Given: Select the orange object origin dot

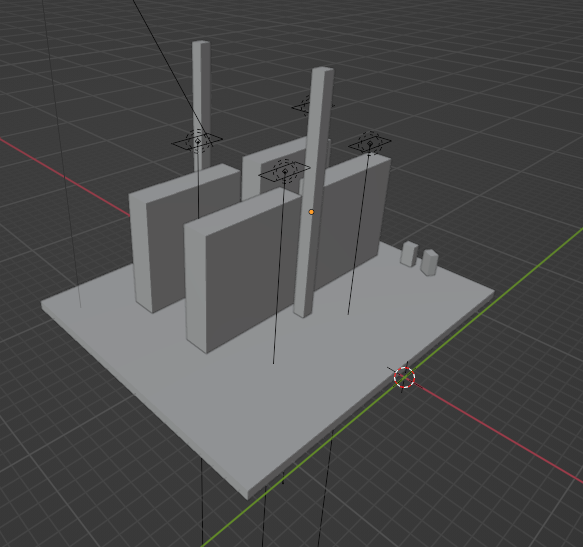Looking at the screenshot, I should click(311, 212).
